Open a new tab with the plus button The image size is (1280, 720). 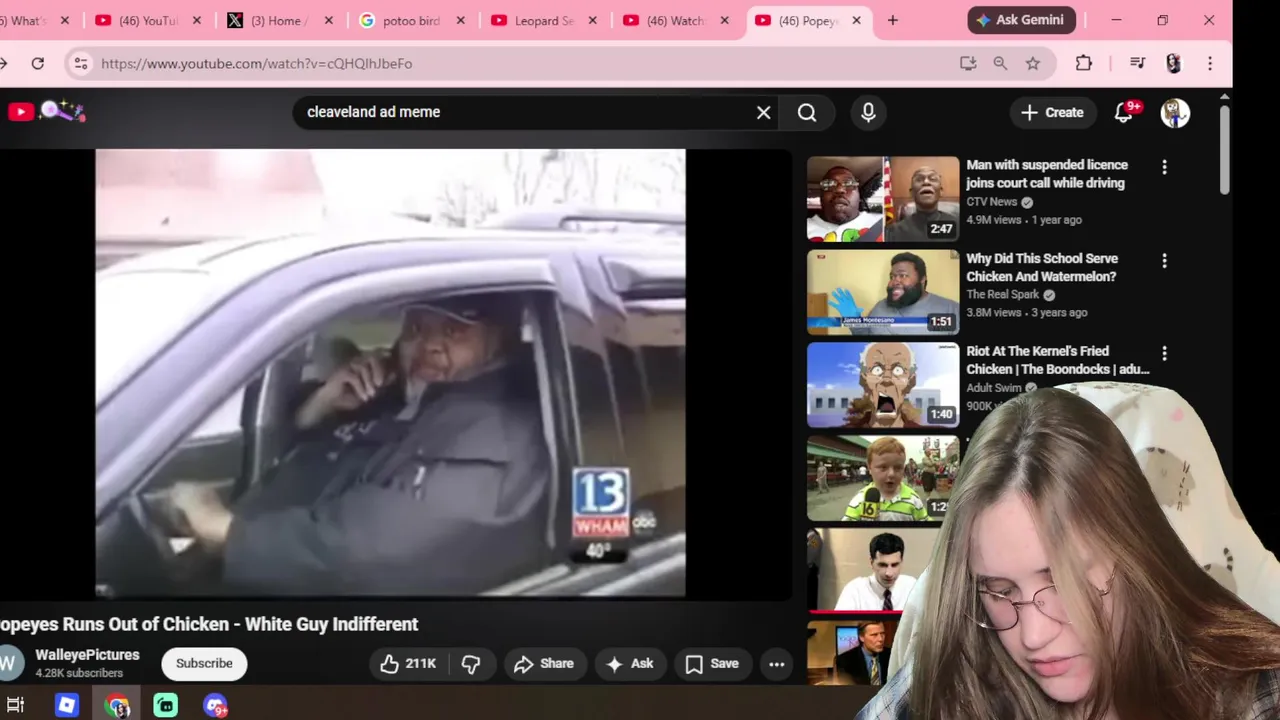tap(893, 20)
